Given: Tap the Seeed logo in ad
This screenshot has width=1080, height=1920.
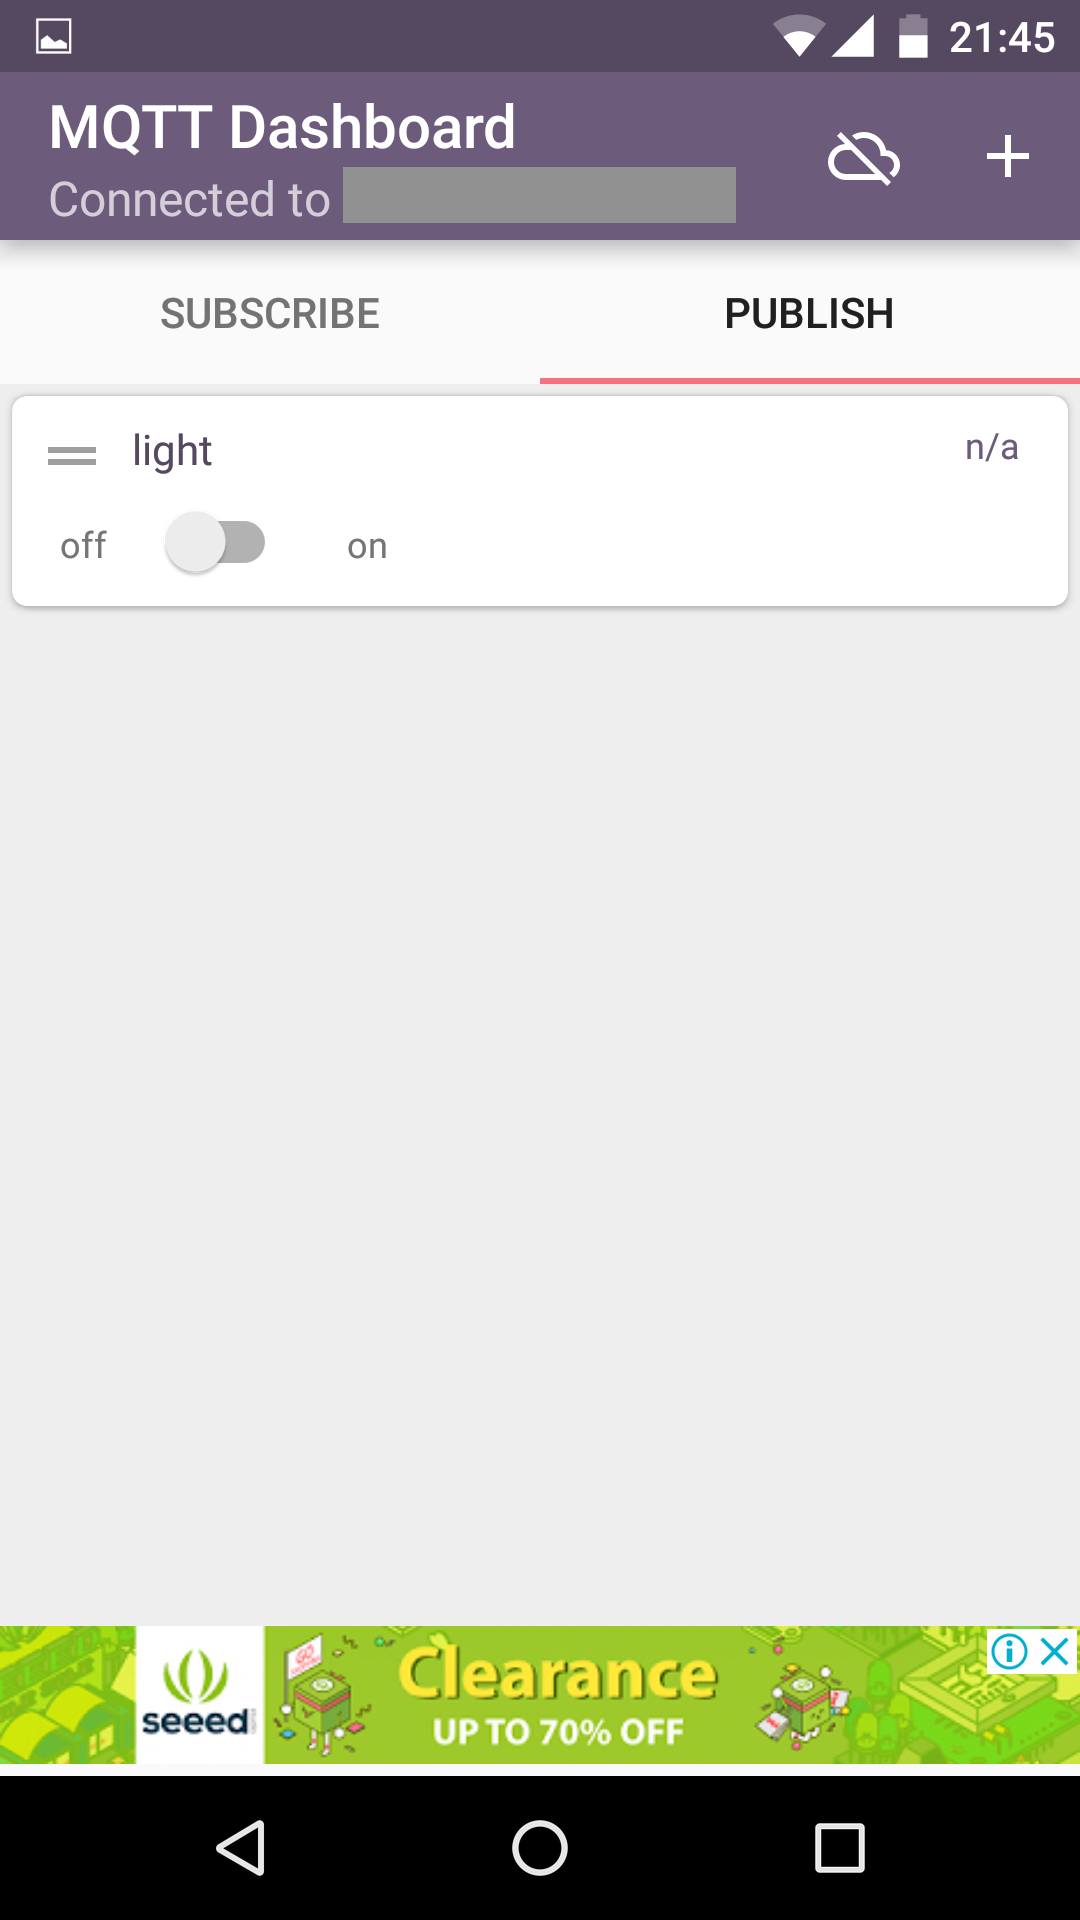Looking at the screenshot, I should click(x=198, y=1696).
